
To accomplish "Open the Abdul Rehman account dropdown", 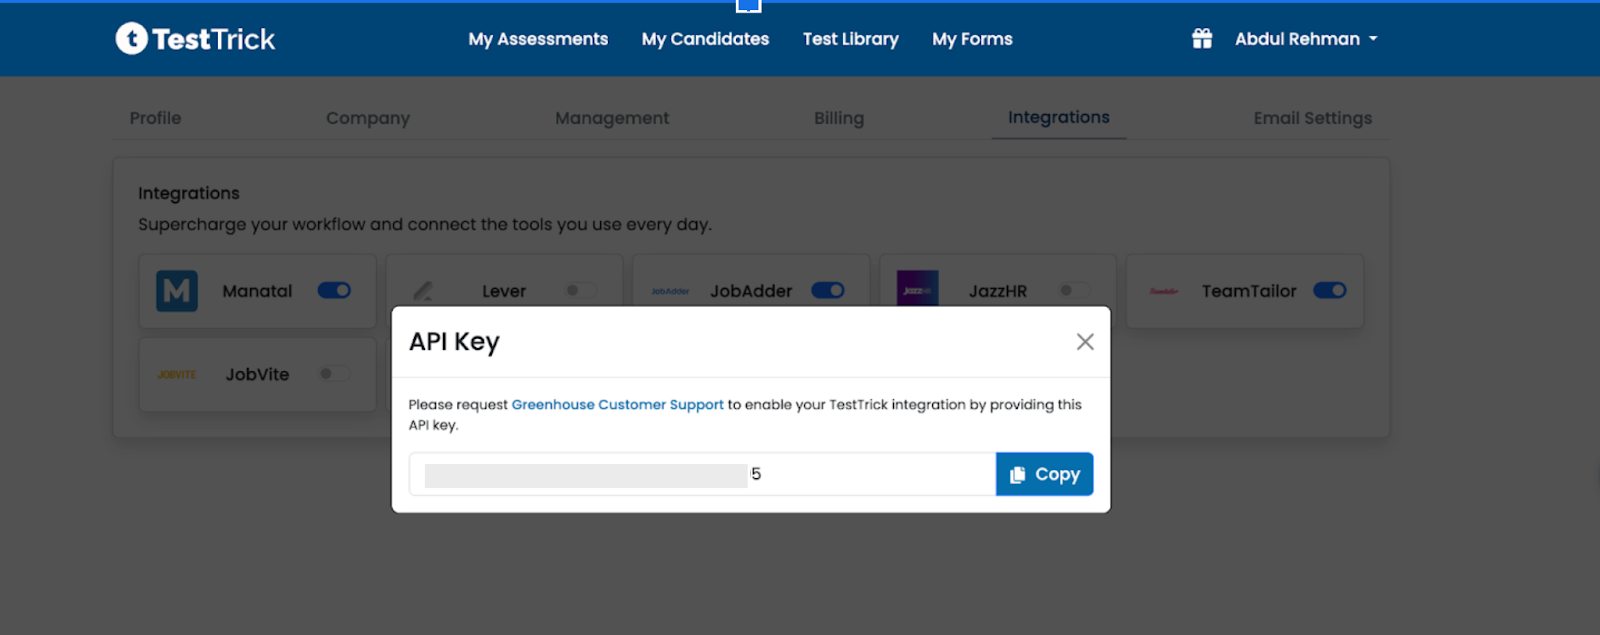I will 1305,39.
